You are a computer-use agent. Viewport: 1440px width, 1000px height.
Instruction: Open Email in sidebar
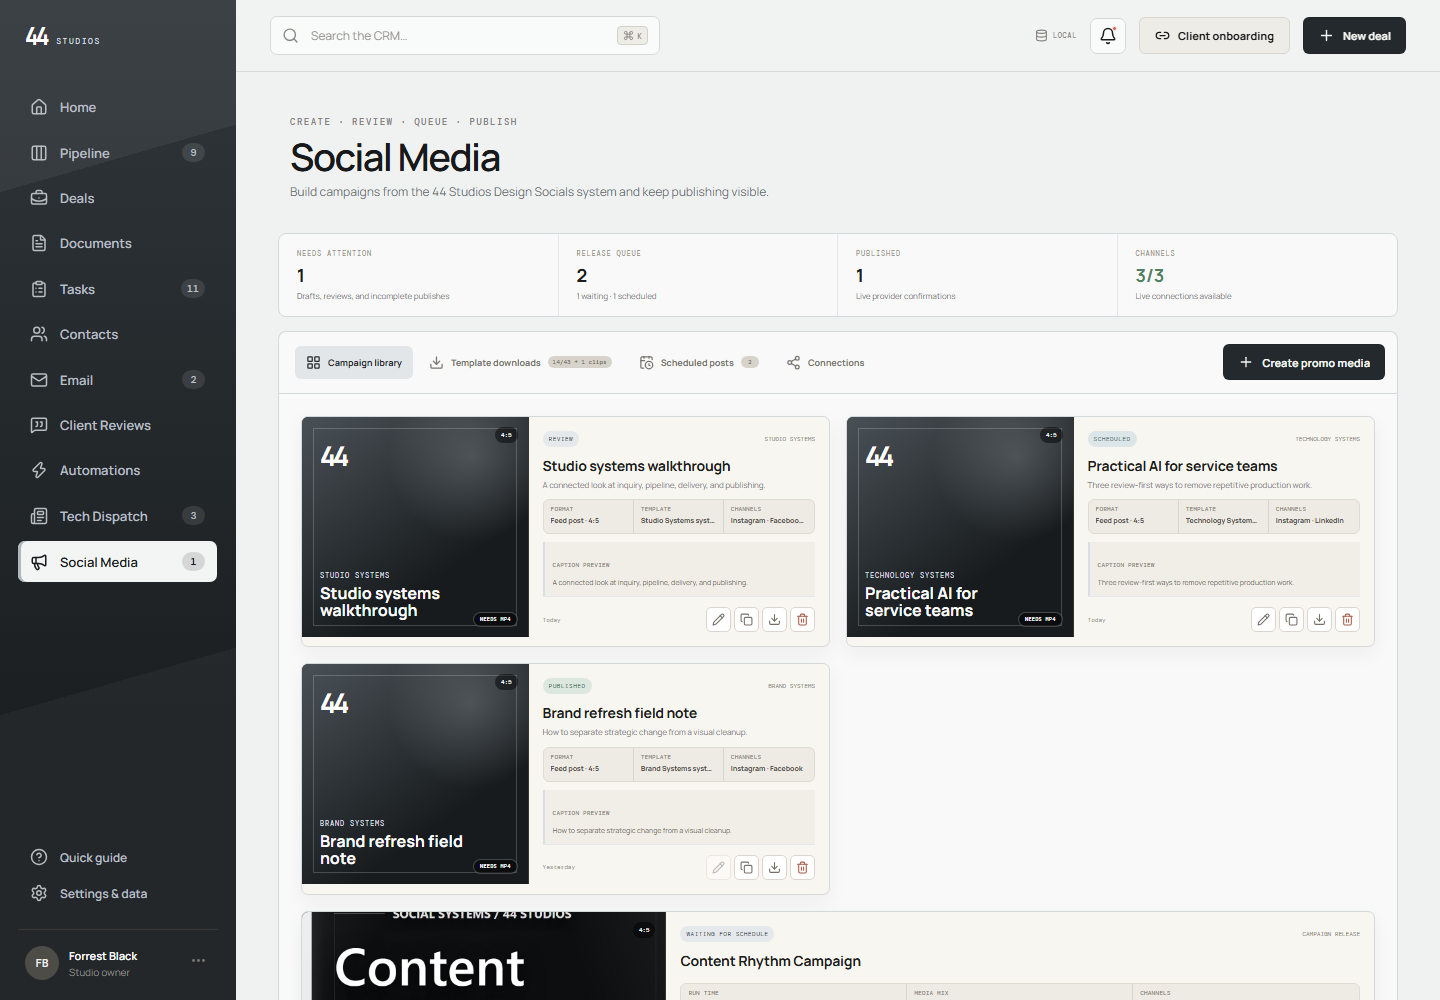point(118,380)
